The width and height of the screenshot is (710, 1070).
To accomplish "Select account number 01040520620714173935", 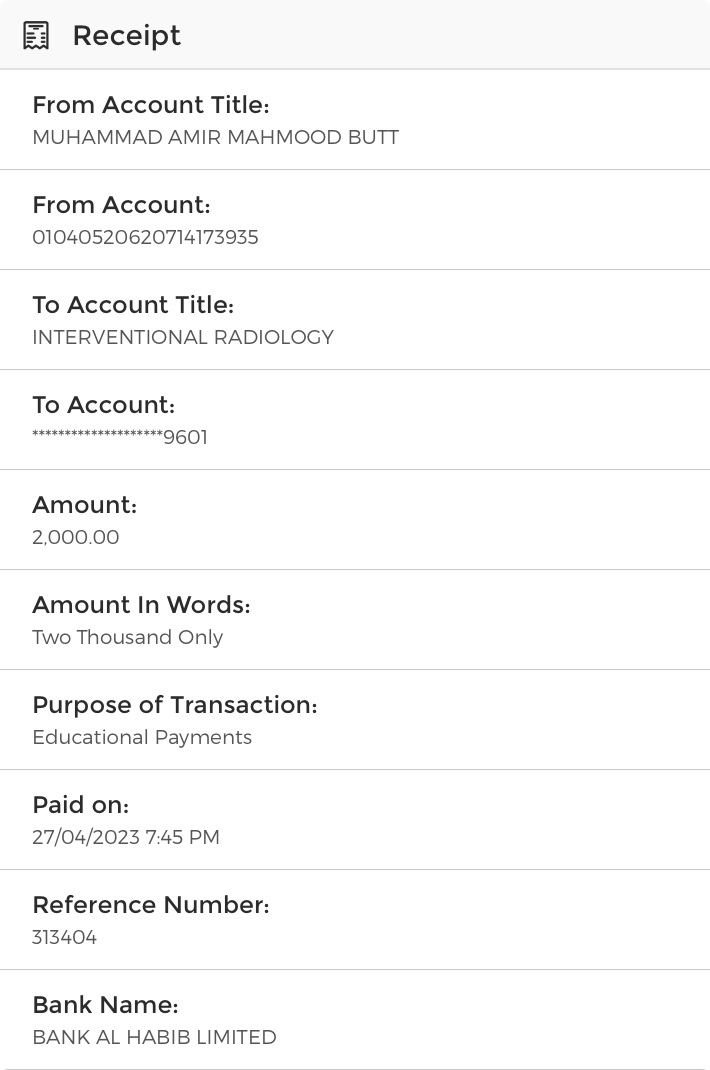I will tap(145, 238).
